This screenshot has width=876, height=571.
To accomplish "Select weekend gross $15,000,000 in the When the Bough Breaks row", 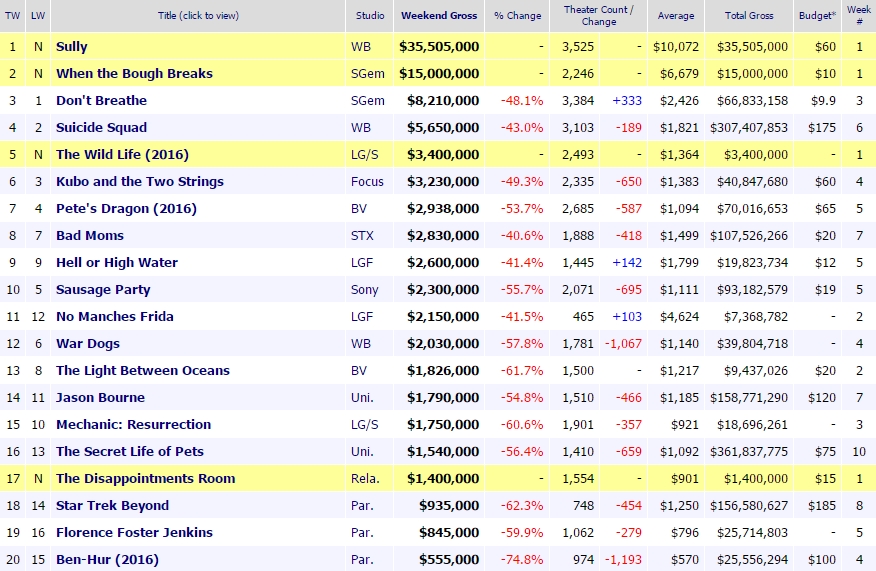I will point(439,73).
